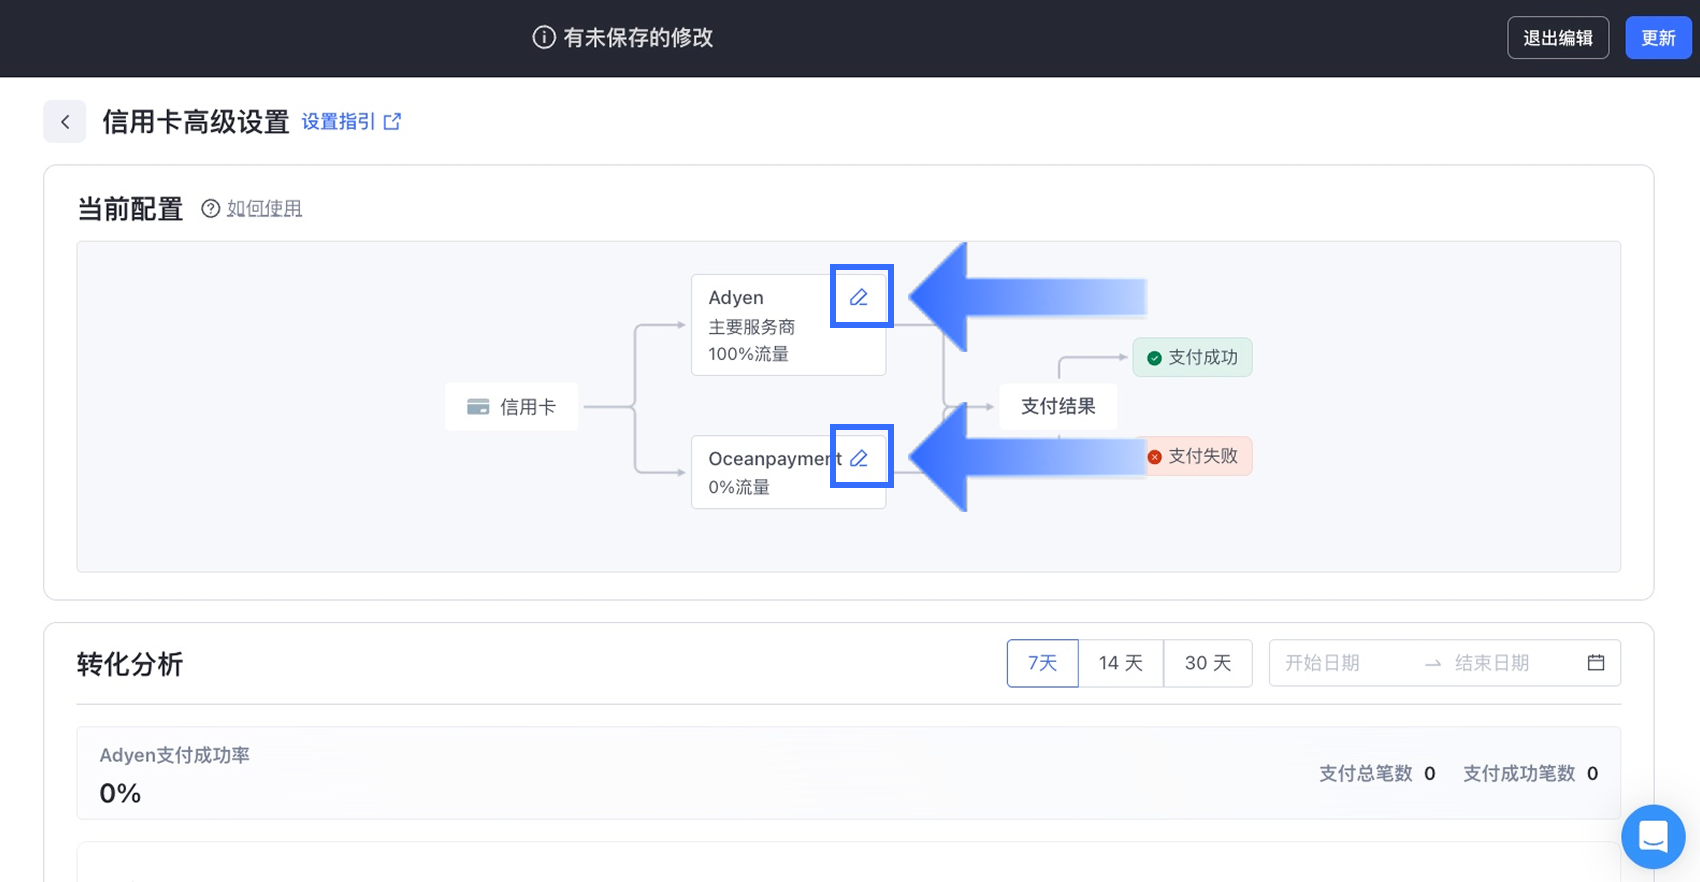Select the 14 天 range tab
Screen dimensions: 1700x882
click(x=1121, y=663)
